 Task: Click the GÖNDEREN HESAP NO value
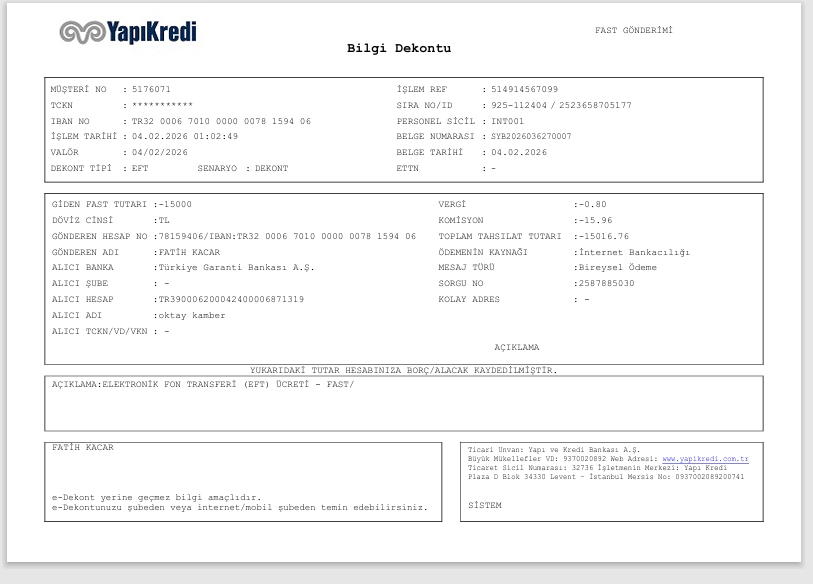(x=287, y=237)
